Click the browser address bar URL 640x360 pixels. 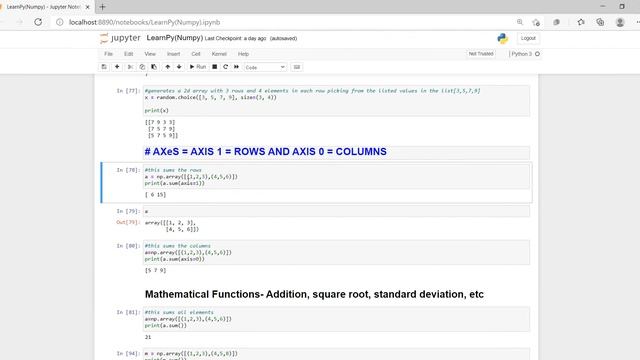coord(144,22)
